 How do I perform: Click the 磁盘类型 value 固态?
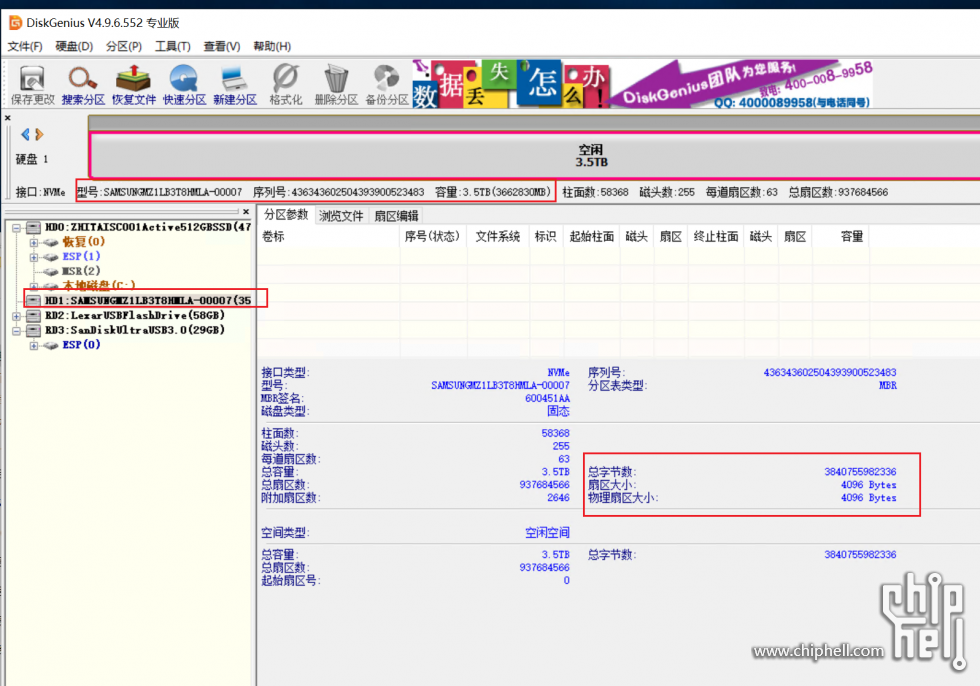coord(558,411)
